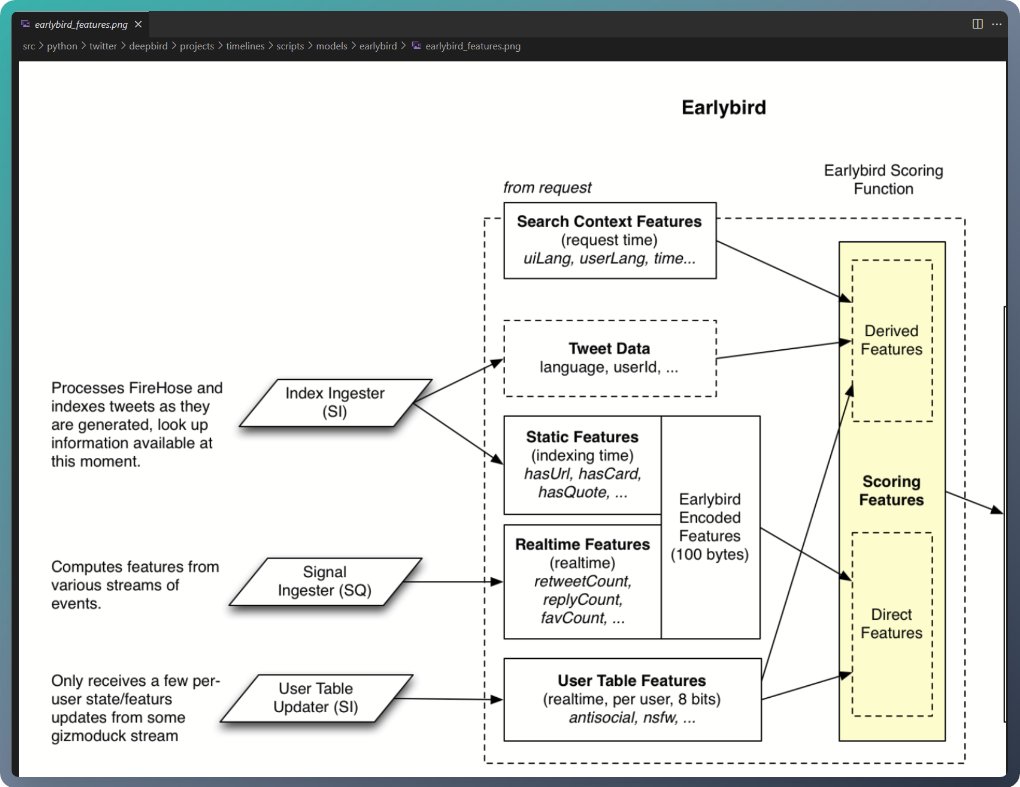Viewport: 1020px width, 787px height.
Task: Click the 'antisocial, nsfw, ...' text
Action: (x=632, y=717)
